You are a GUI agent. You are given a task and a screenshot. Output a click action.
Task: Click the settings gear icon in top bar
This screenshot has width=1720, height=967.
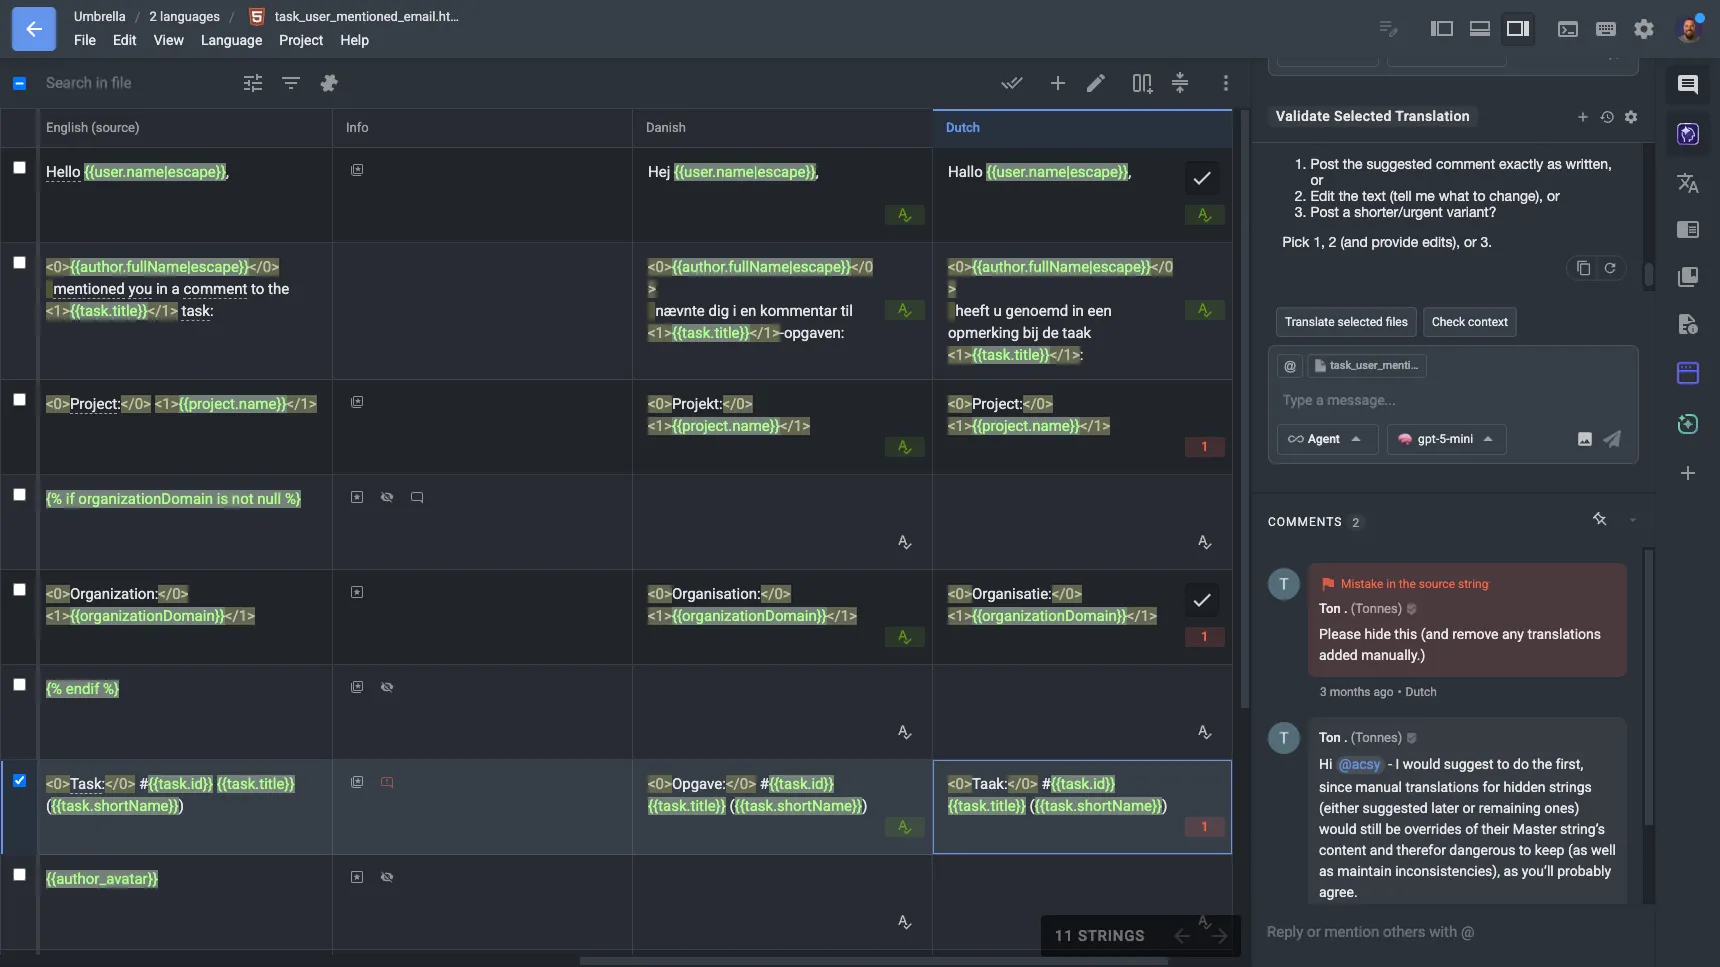(1644, 29)
